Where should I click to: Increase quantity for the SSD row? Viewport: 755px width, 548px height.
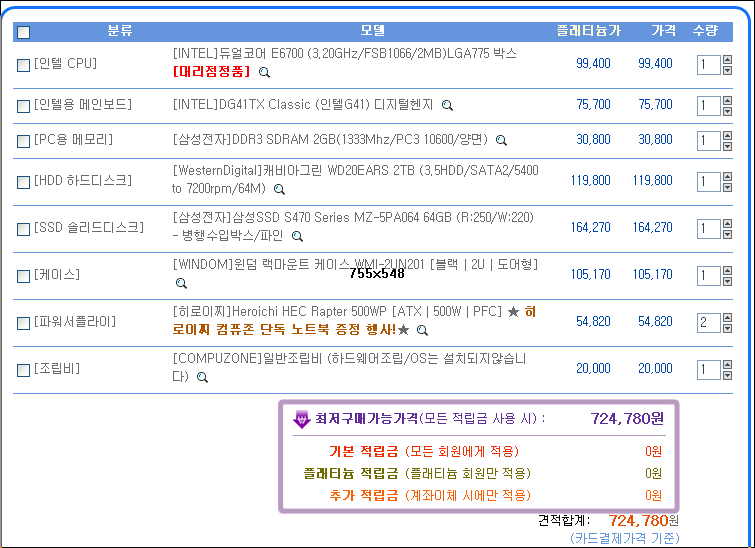729,224
